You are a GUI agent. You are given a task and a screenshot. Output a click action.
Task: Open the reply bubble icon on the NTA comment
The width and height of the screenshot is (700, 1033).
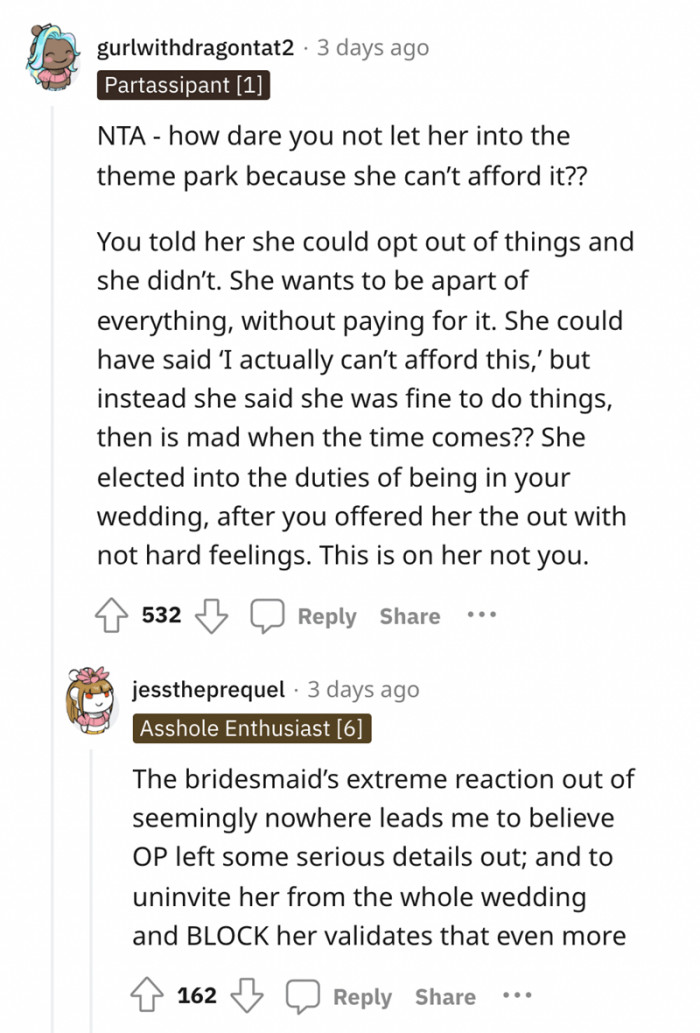266,615
